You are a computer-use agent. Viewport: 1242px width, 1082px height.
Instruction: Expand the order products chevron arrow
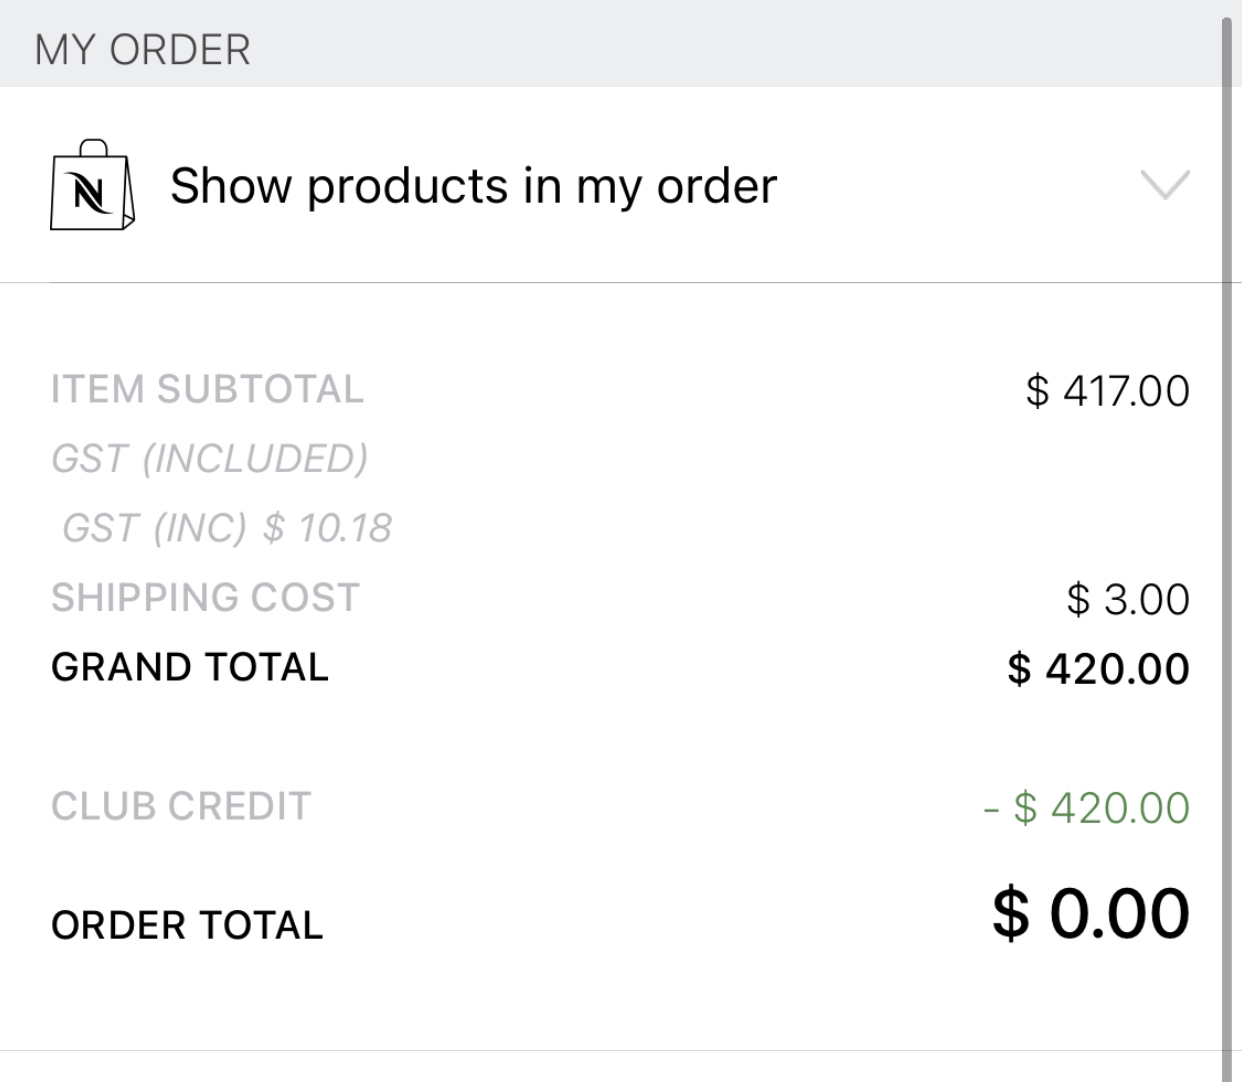[1165, 185]
